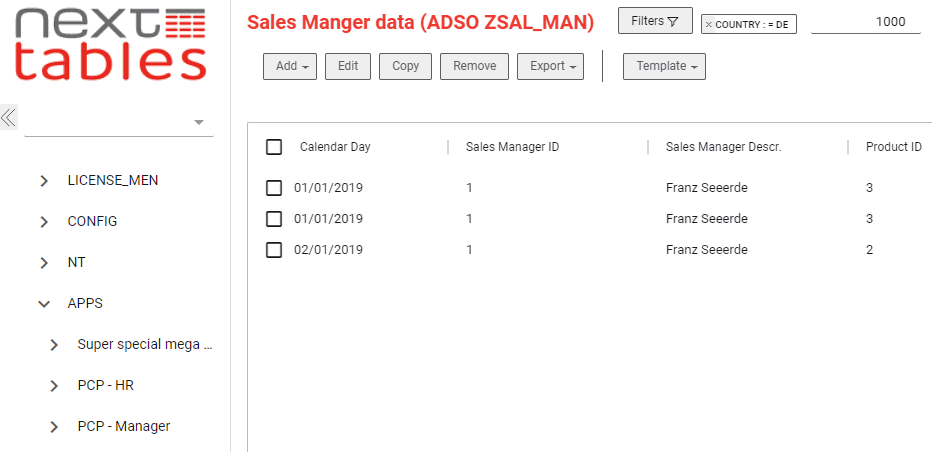Click the Remove button
Screen dimensions: 932x452
click(x=474, y=66)
